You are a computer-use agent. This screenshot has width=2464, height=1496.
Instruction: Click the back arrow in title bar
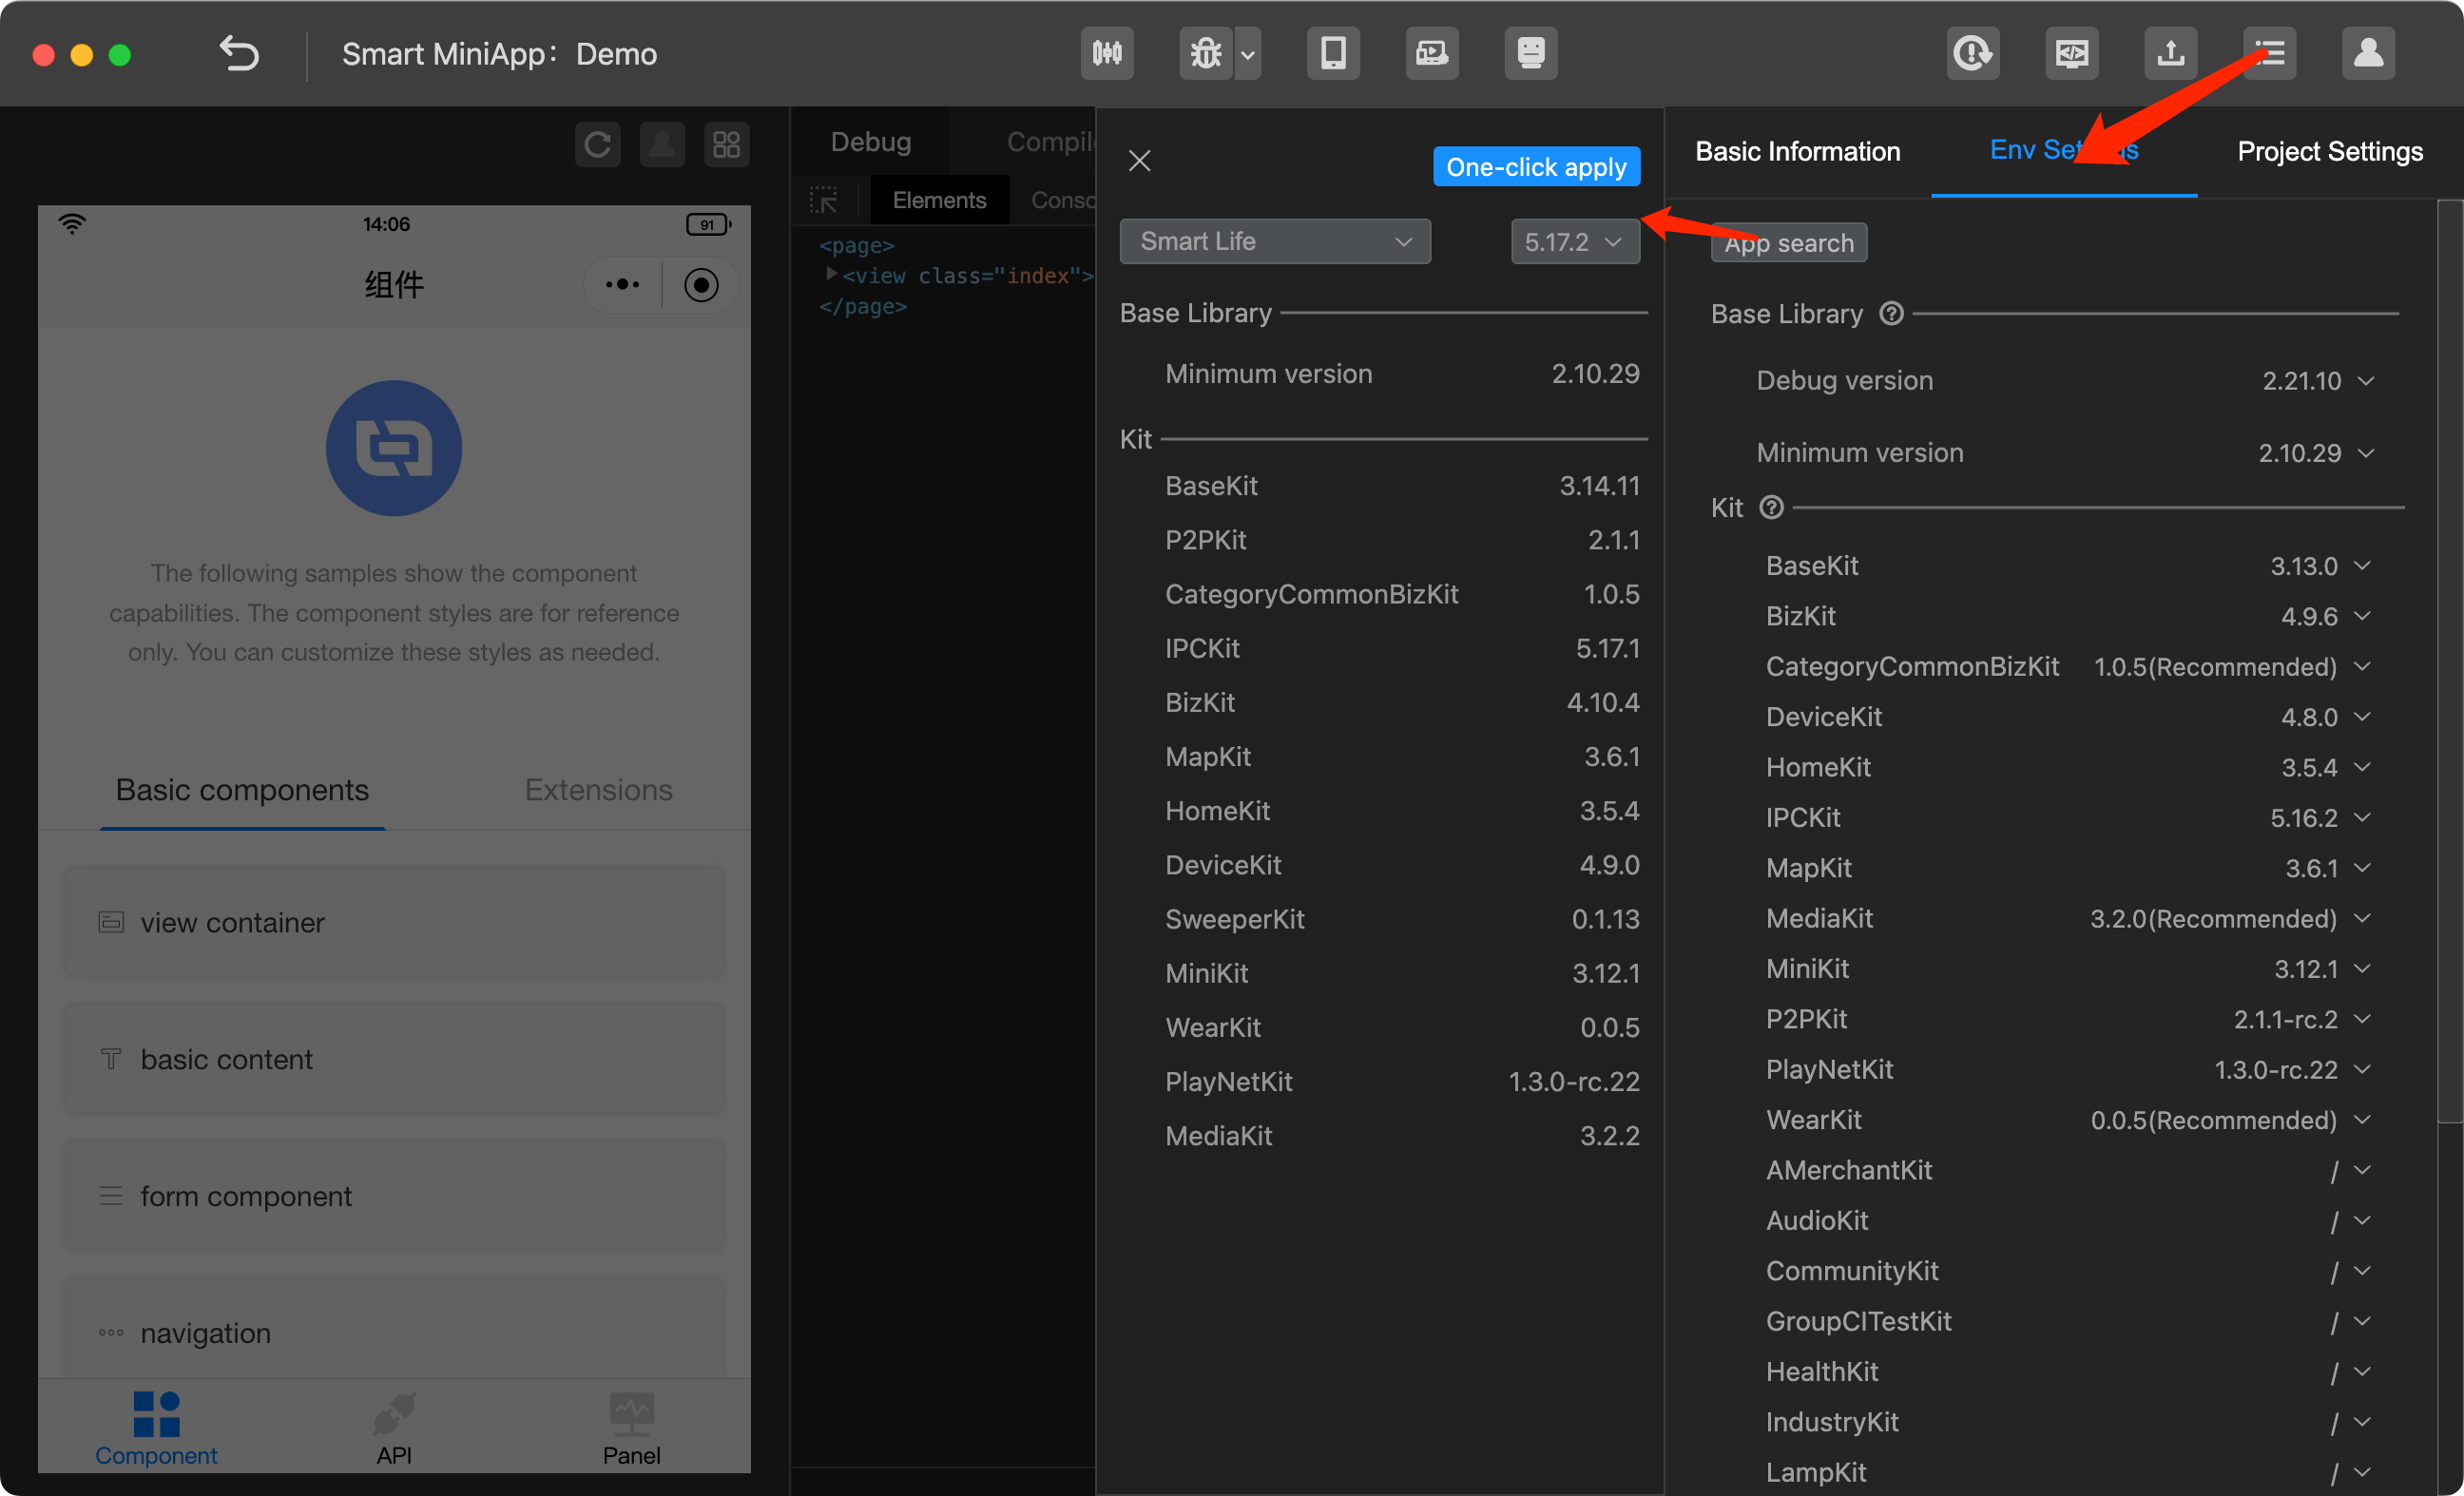[239, 54]
